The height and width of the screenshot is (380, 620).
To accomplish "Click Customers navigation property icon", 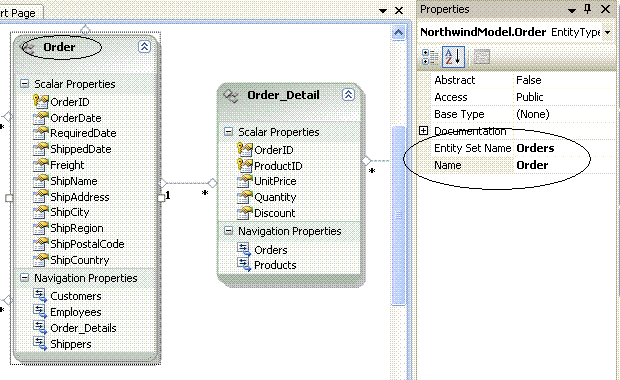I will pos(40,295).
